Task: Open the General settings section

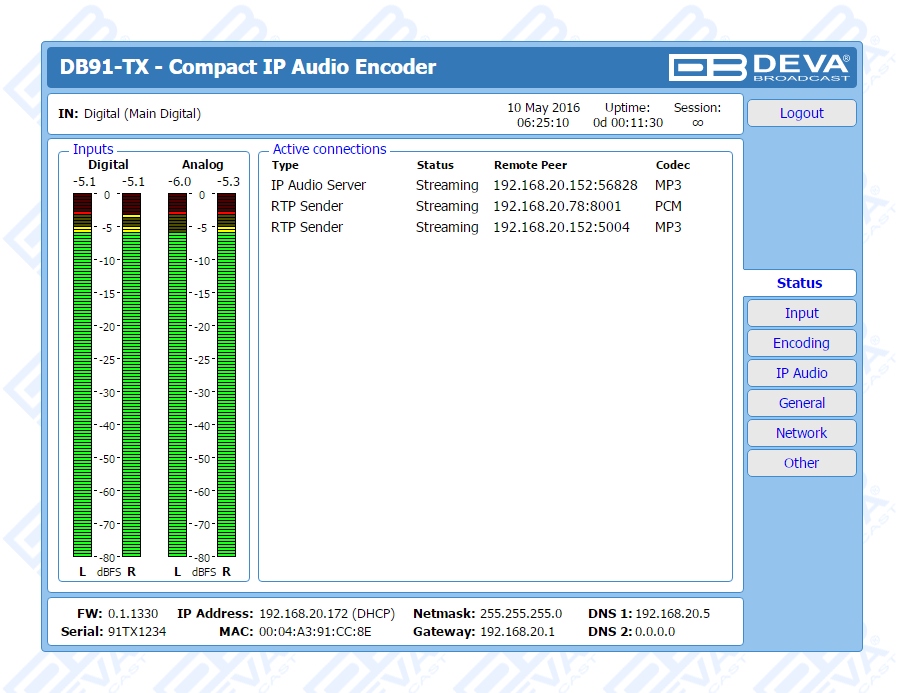Action: tap(801, 403)
